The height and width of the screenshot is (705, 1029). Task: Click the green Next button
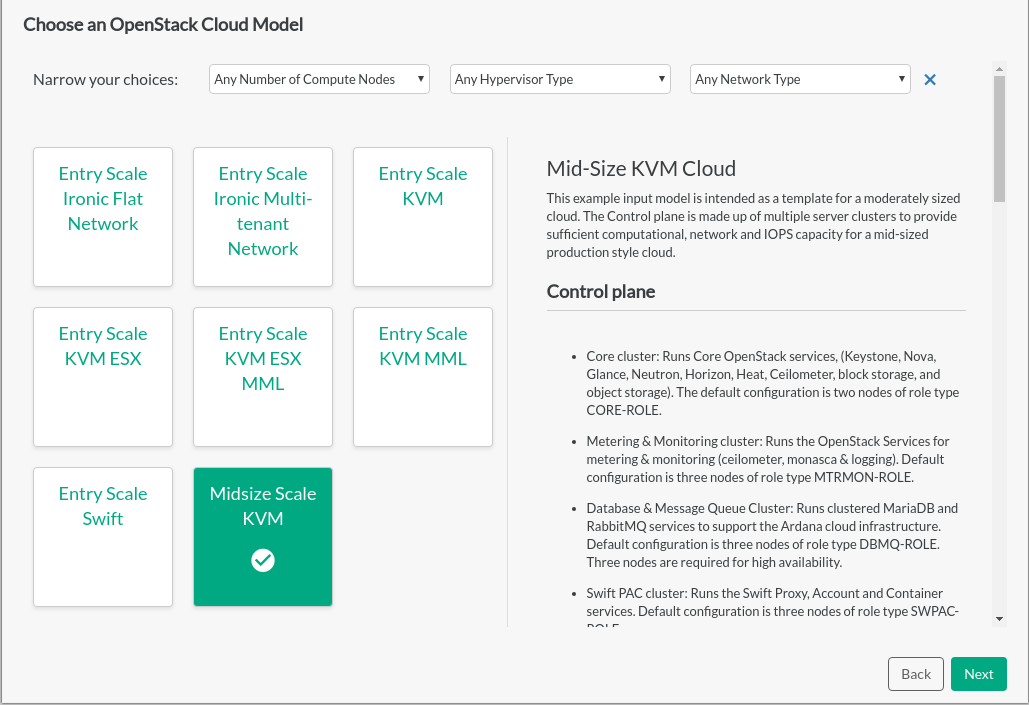tap(978, 674)
